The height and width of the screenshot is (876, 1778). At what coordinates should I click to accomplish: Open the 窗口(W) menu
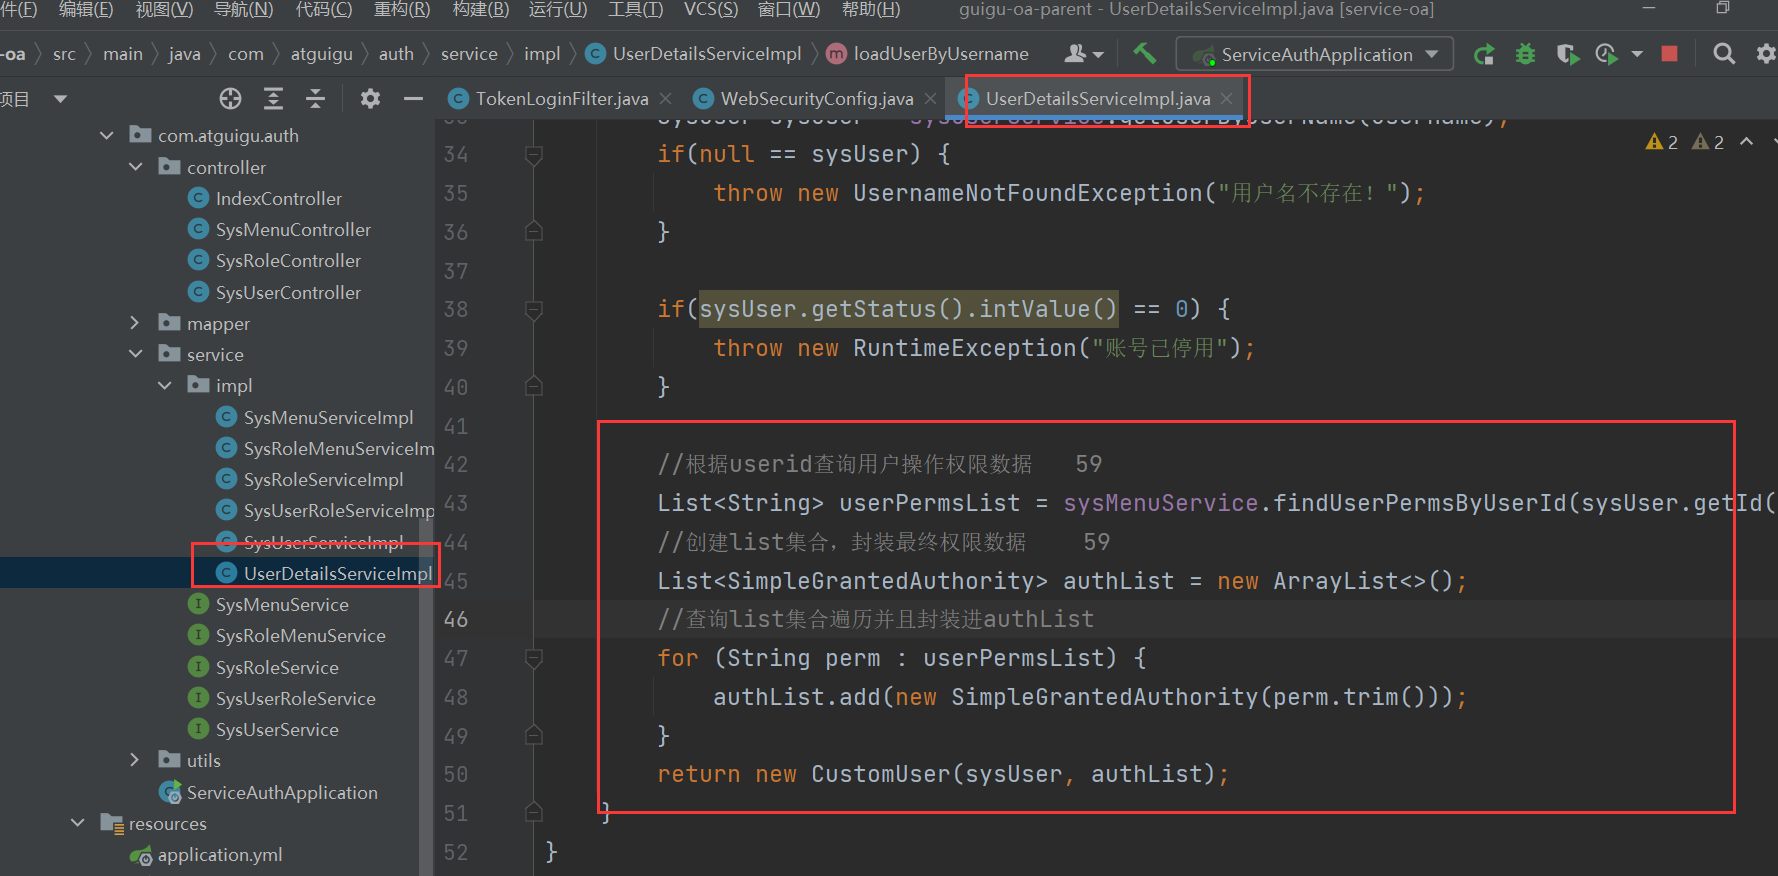pos(789,9)
